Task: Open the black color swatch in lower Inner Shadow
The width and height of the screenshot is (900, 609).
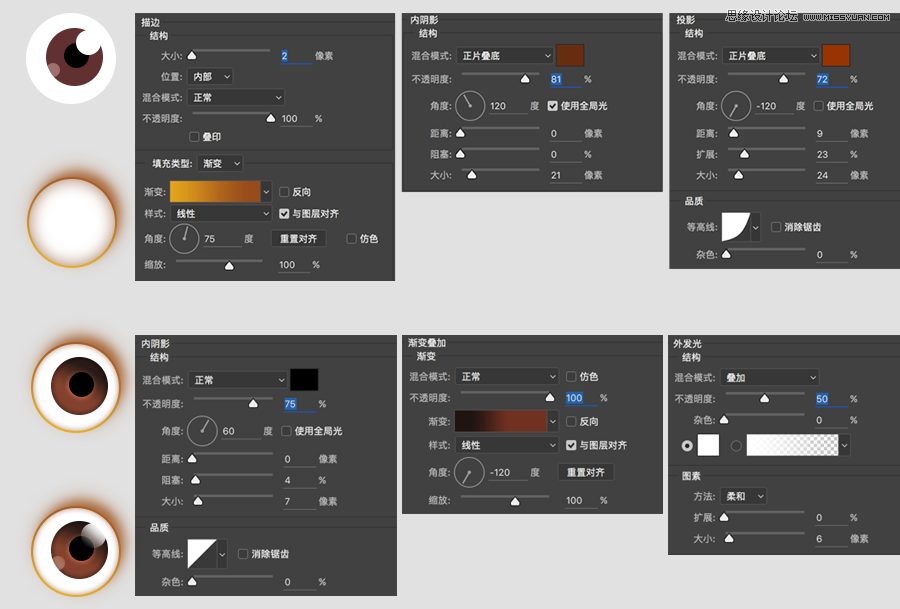Action: point(304,380)
